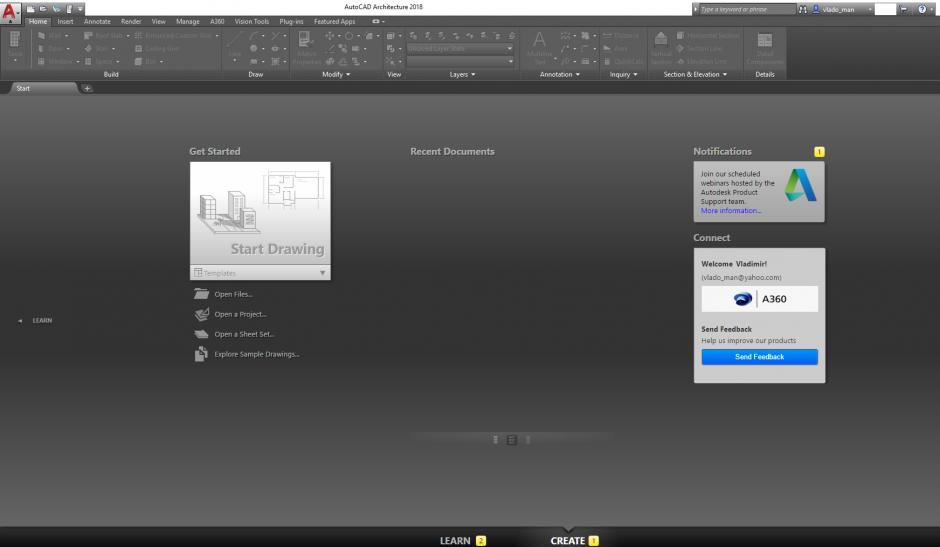Click the keyword search input field
Viewport: 940px width, 547px height.
[x=748, y=9]
